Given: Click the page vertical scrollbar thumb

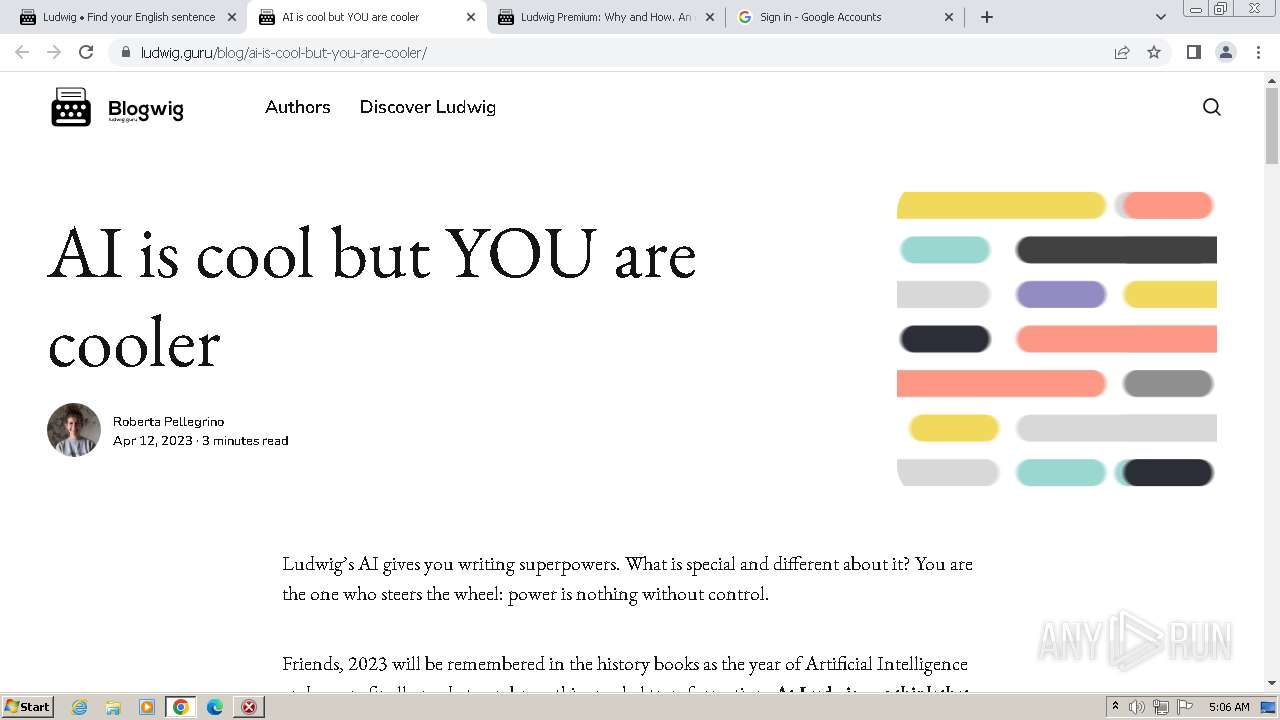Looking at the screenshot, I should [x=1272, y=125].
